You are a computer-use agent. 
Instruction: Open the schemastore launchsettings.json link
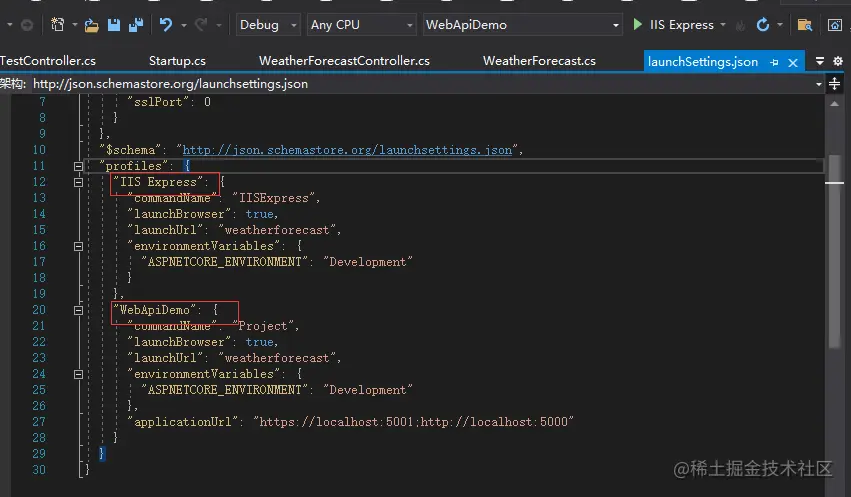[347, 150]
